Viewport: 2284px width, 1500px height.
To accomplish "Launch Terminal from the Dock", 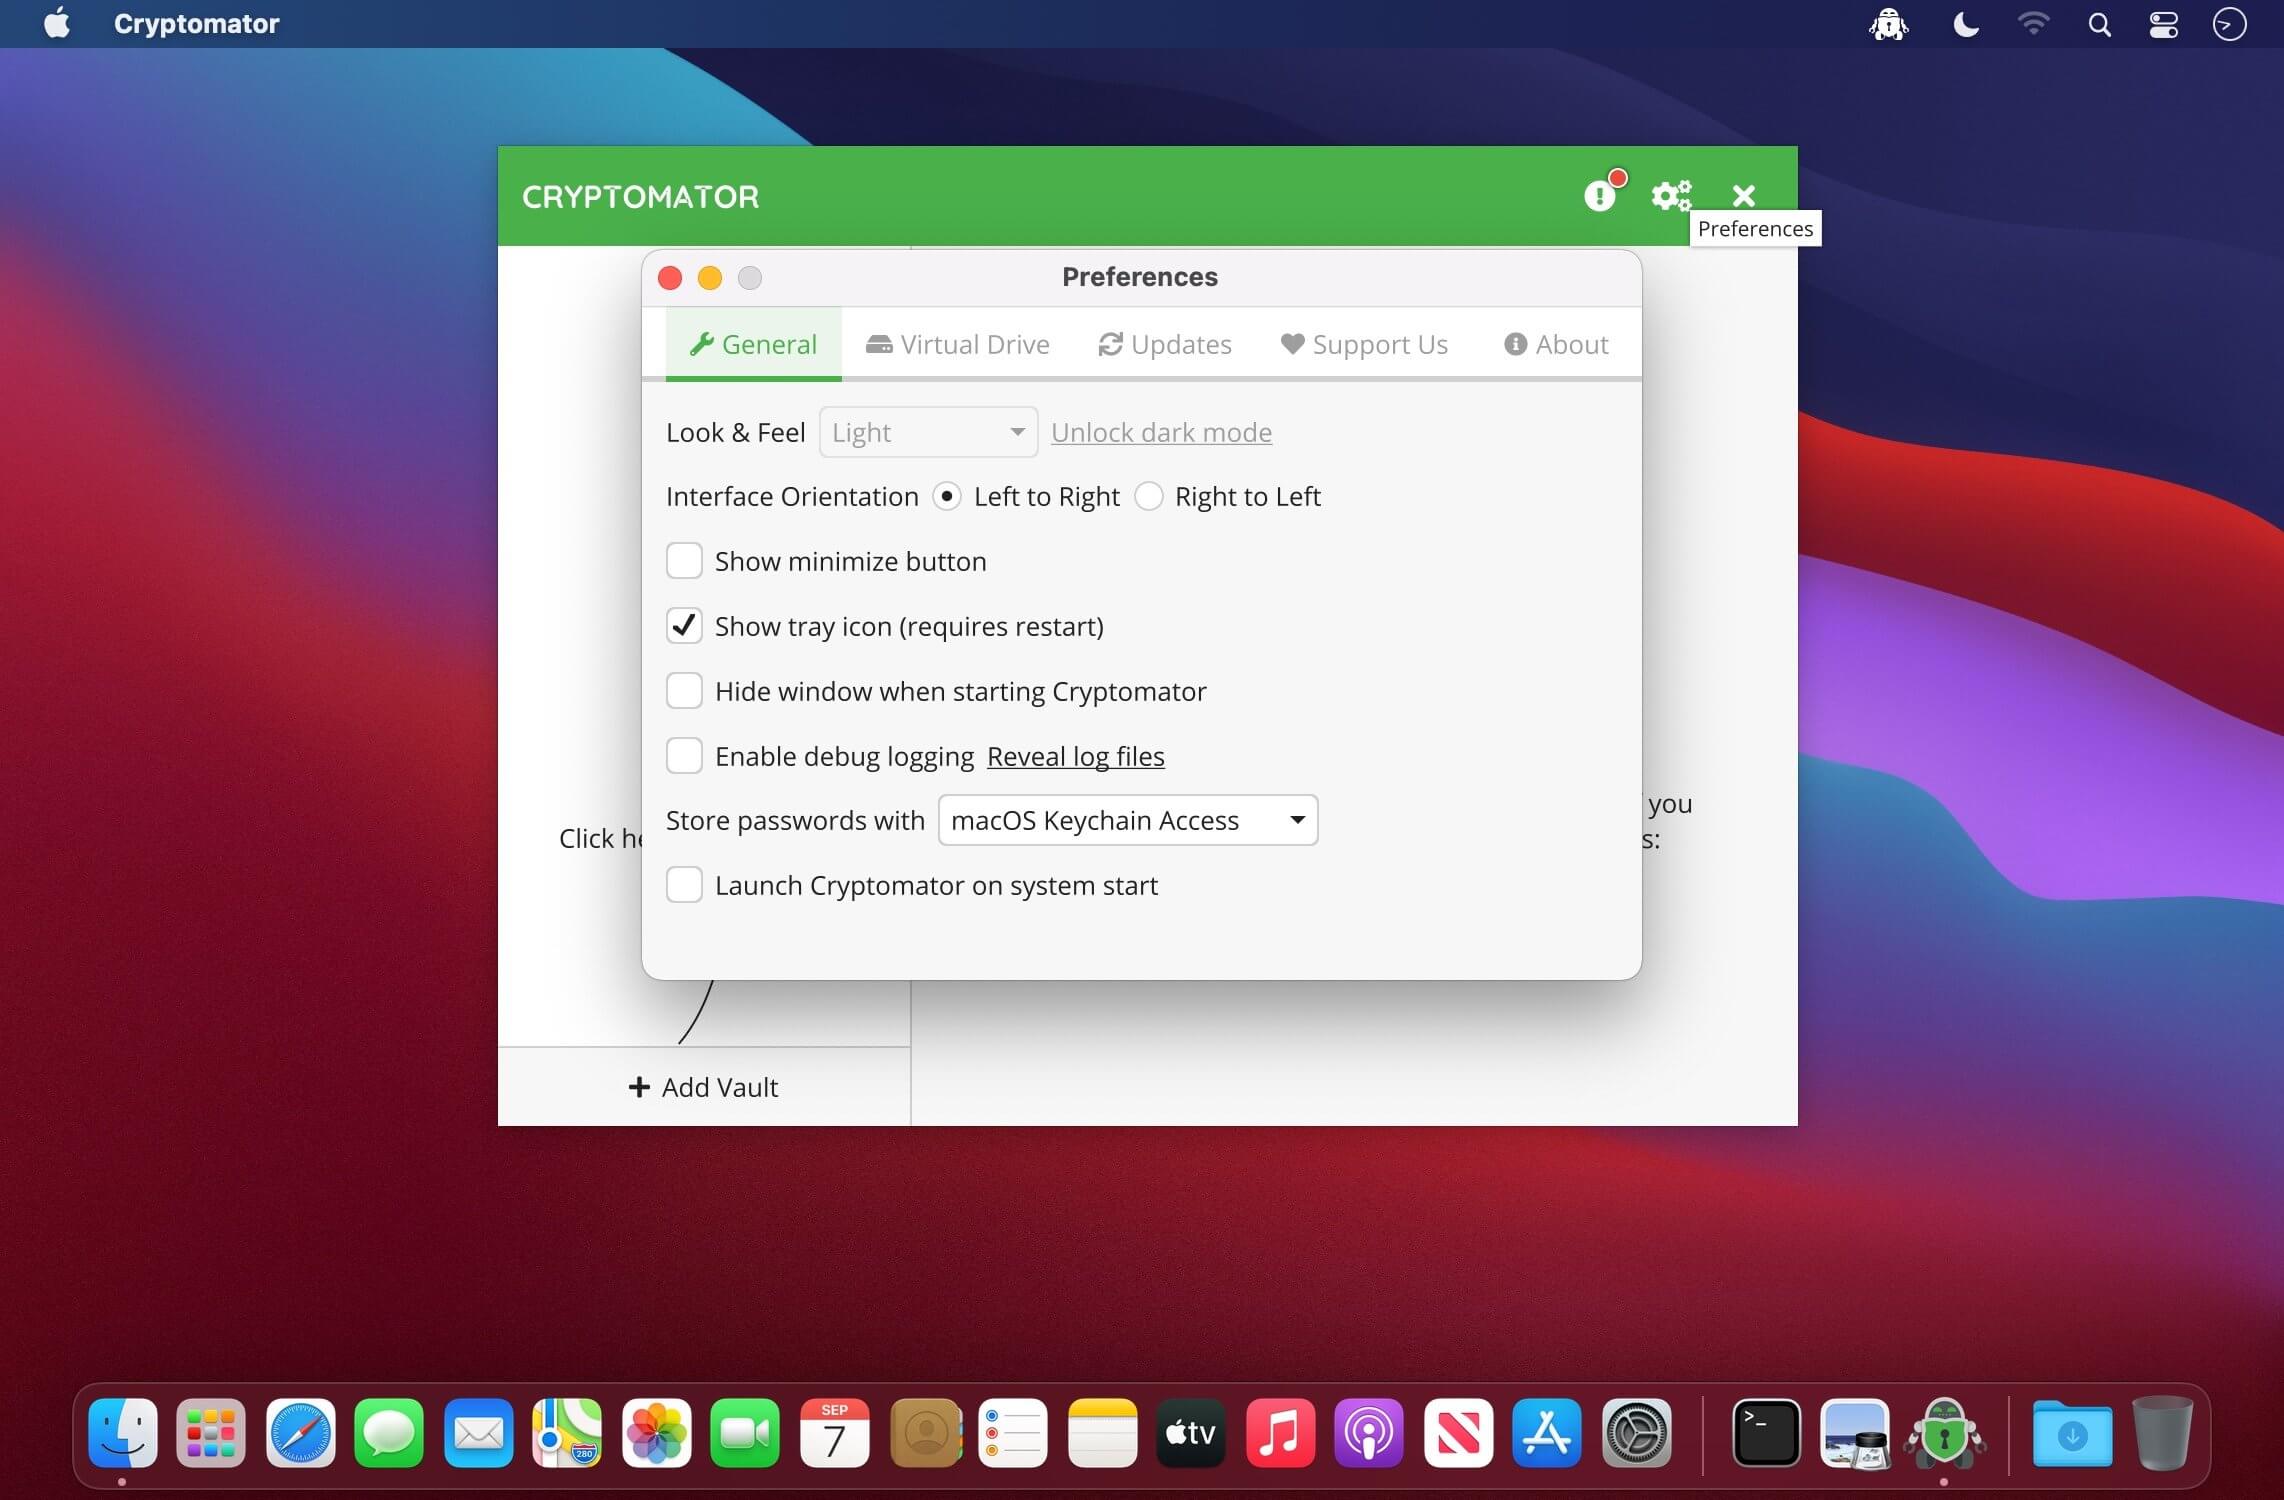I will point(1766,1433).
